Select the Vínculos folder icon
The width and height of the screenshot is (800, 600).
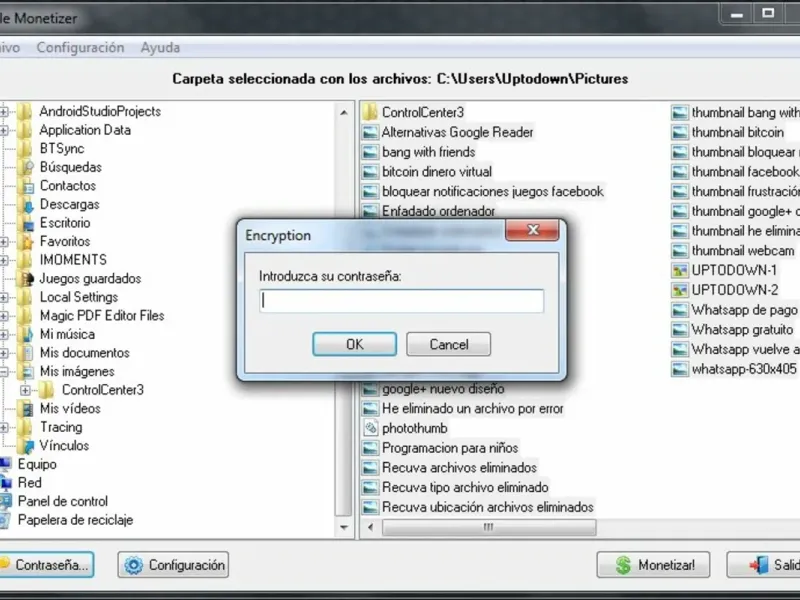25,445
